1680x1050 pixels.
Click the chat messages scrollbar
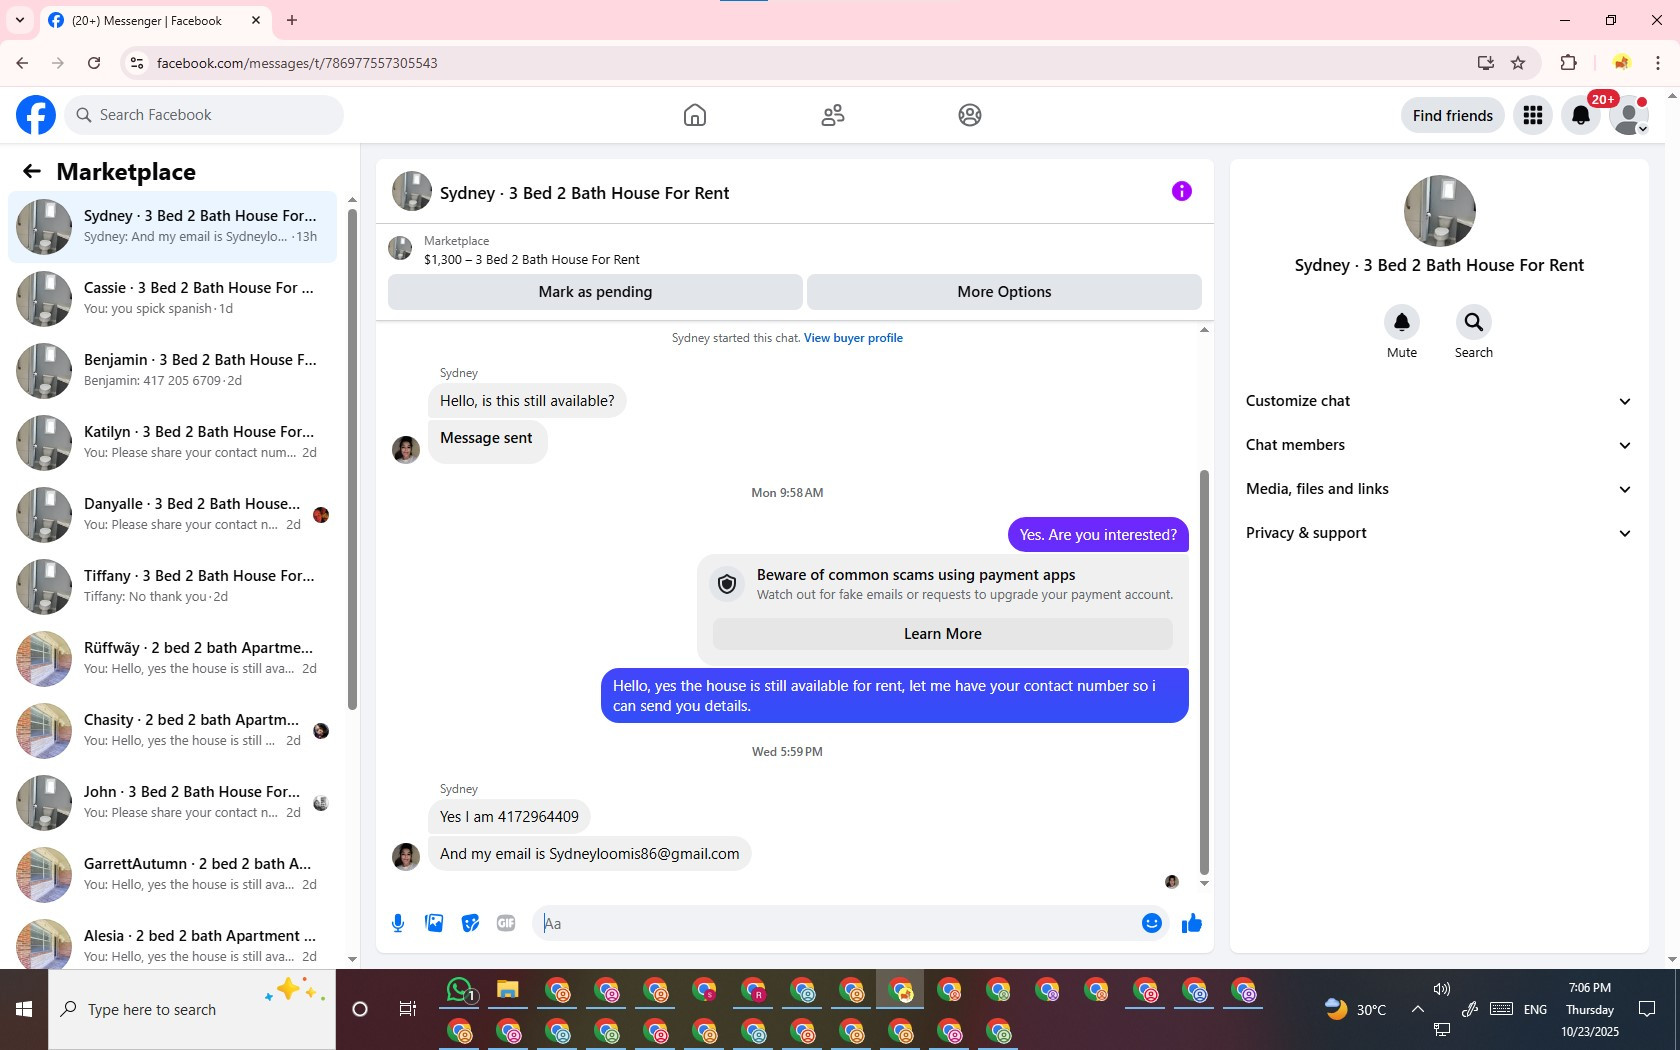(1204, 672)
